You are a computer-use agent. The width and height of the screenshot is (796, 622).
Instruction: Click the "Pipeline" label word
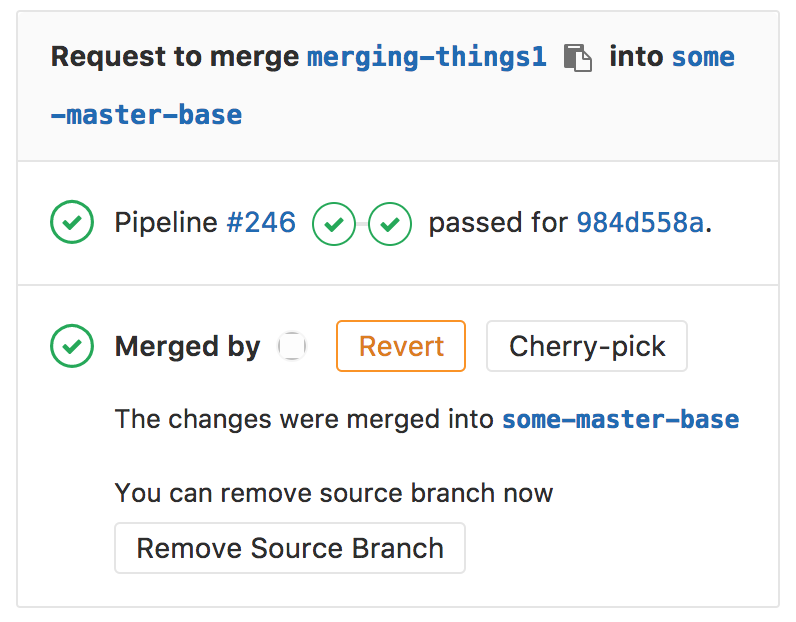point(166,223)
